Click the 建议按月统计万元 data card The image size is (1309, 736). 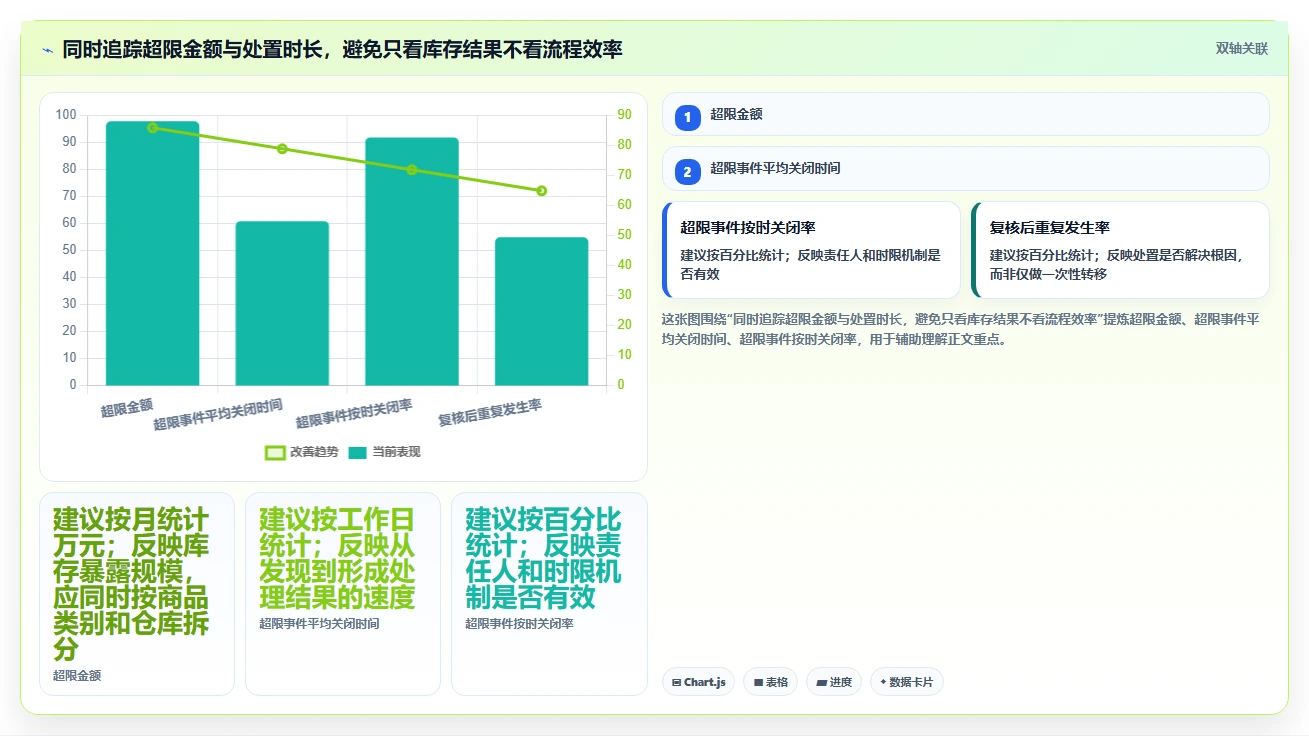(x=137, y=594)
